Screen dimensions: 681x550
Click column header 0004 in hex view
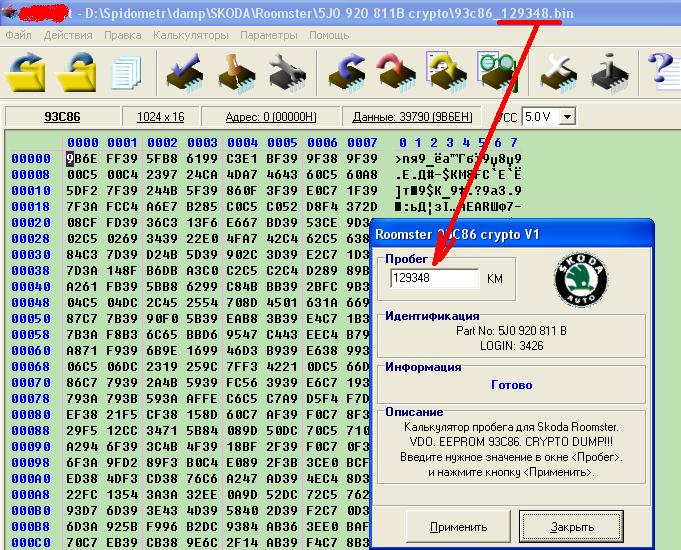(242, 142)
